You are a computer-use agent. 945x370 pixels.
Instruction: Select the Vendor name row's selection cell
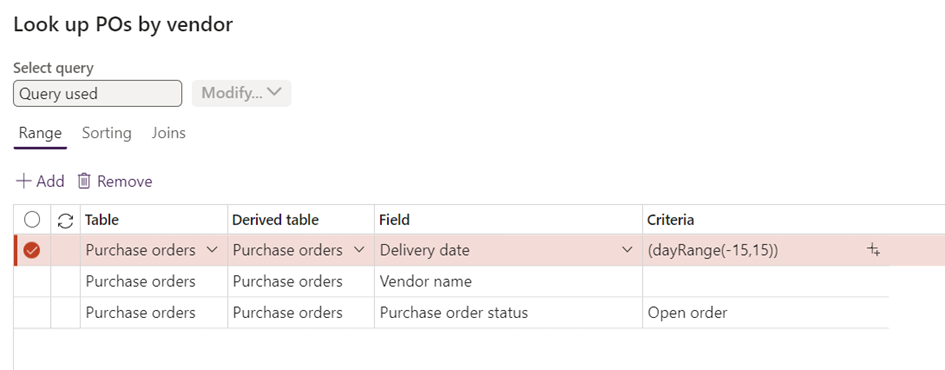click(x=32, y=281)
